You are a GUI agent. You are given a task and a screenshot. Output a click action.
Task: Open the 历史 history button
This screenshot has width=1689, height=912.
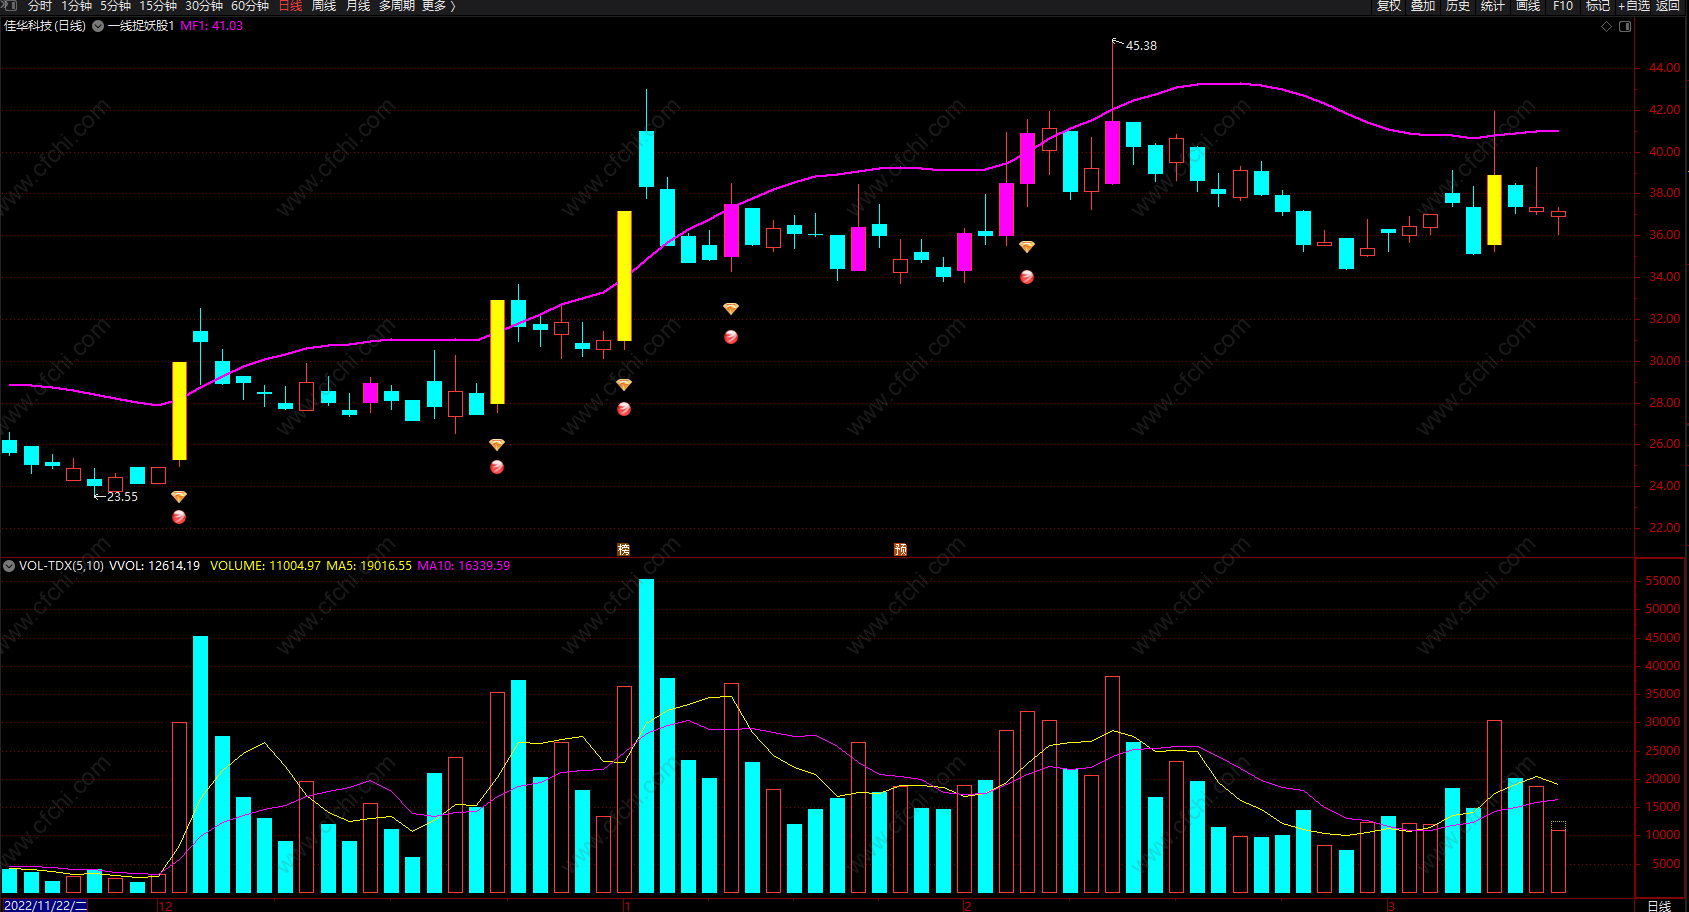pos(1458,6)
